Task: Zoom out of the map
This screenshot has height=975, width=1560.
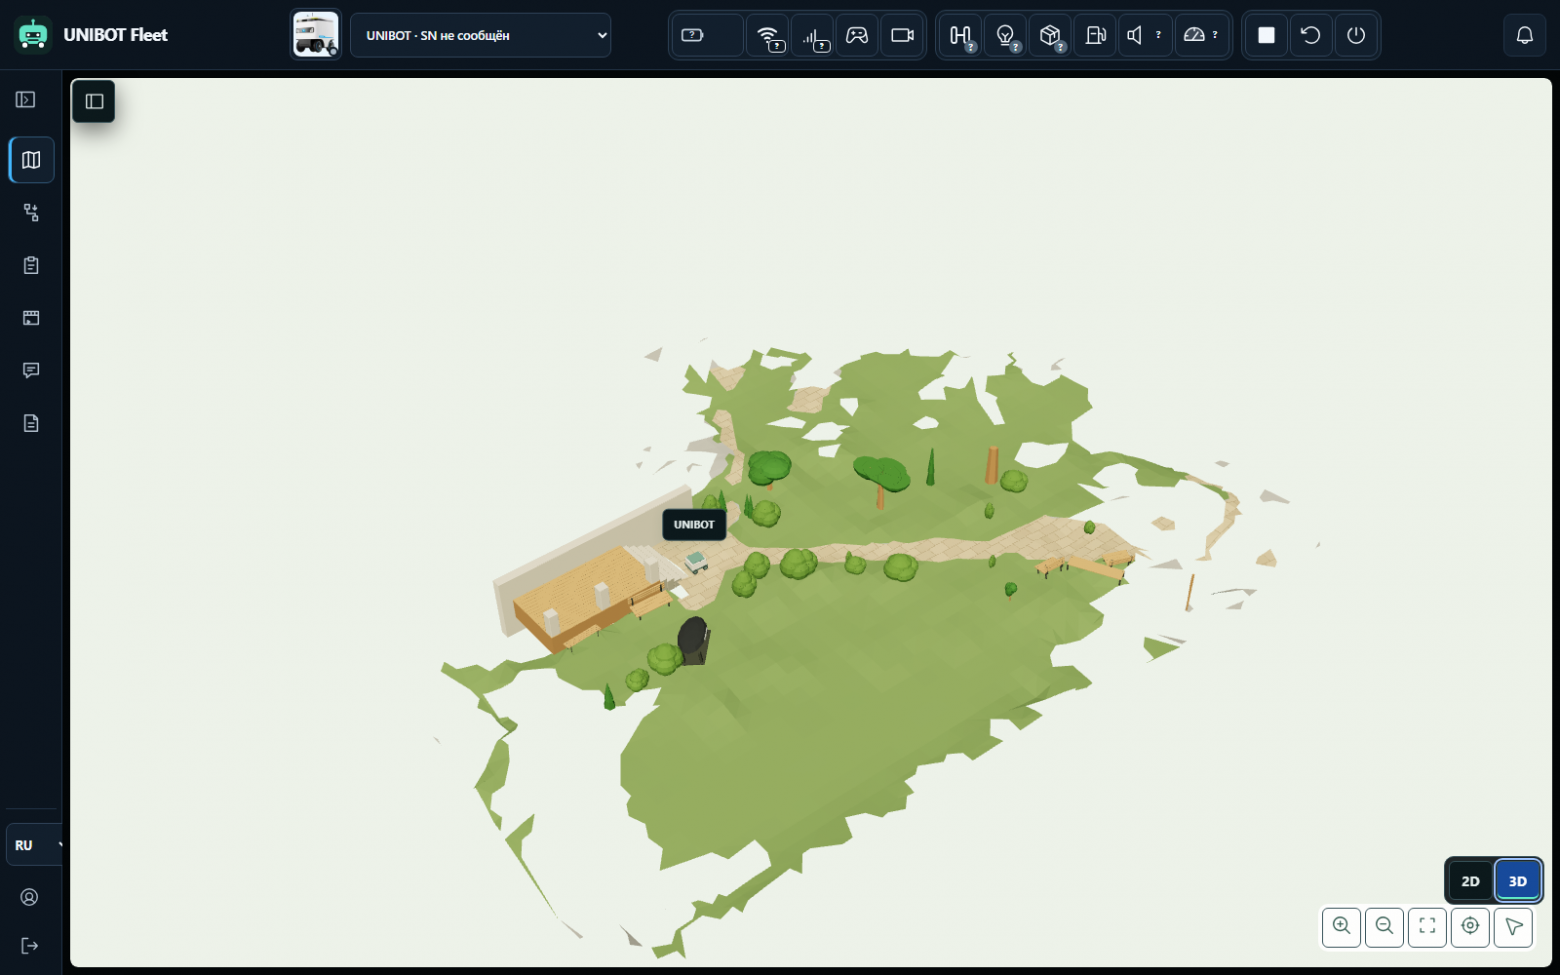Action: click(1384, 927)
